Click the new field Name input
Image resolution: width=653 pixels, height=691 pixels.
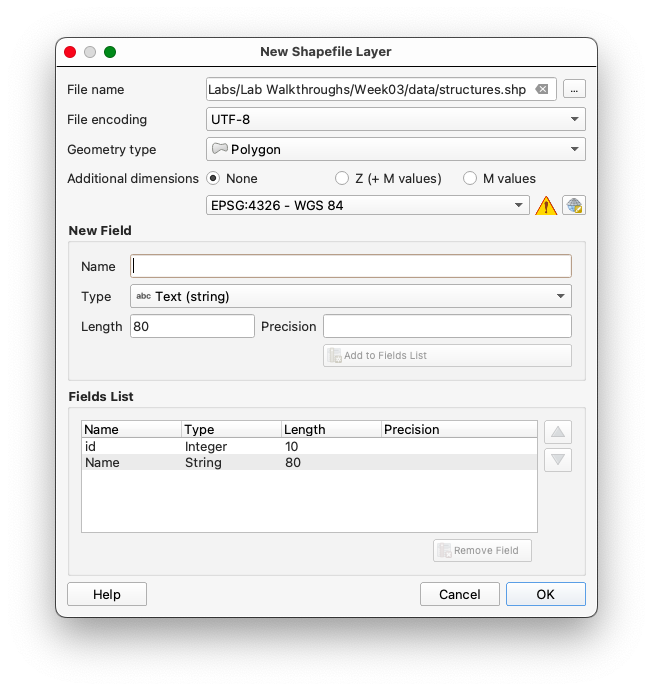point(351,266)
